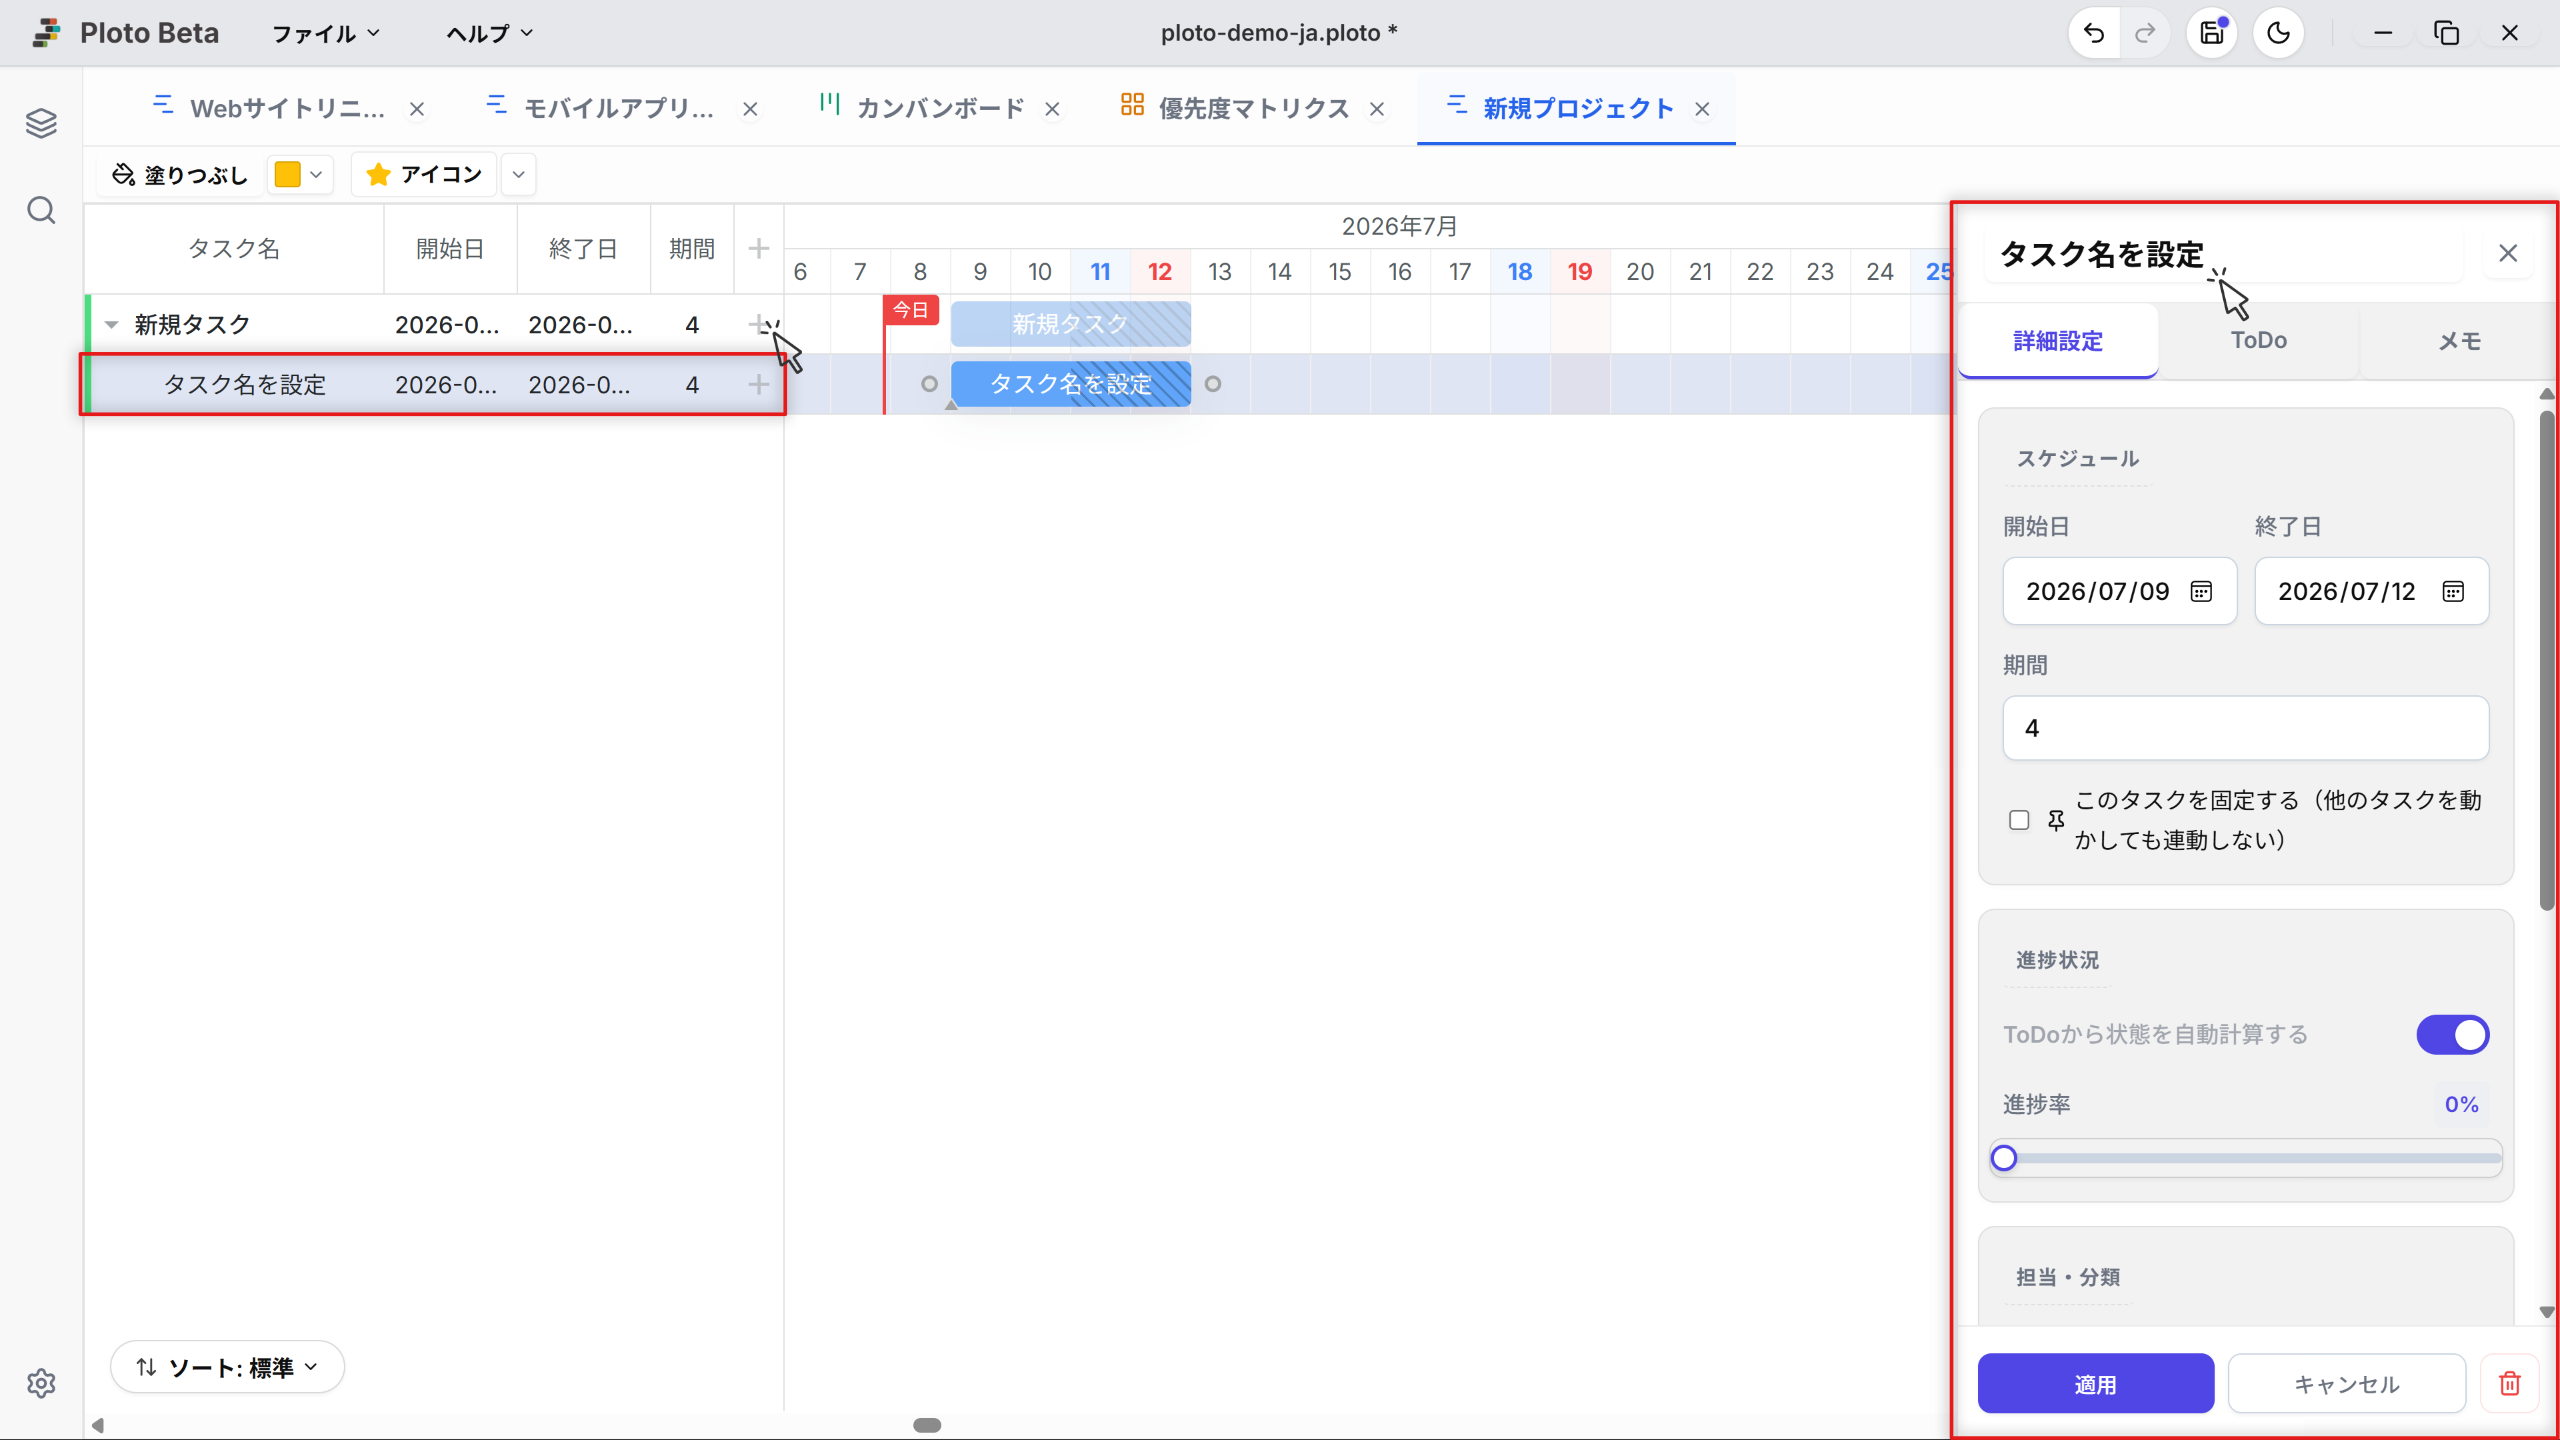
Task: Select the タスク名を設定 task name cell
Action: (x=245, y=385)
